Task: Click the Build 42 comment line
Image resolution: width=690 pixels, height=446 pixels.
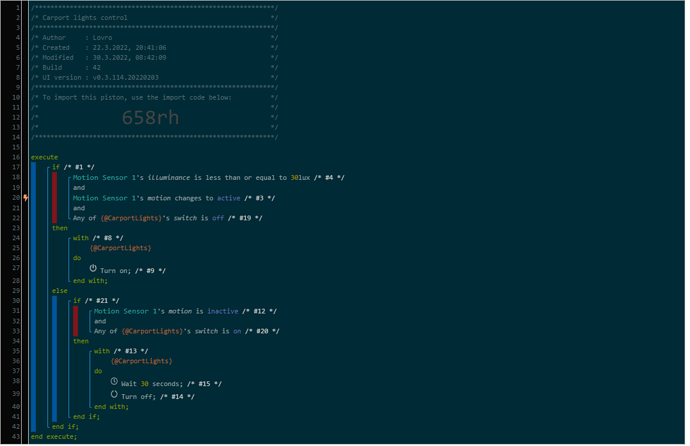Action: [x=154, y=68]
